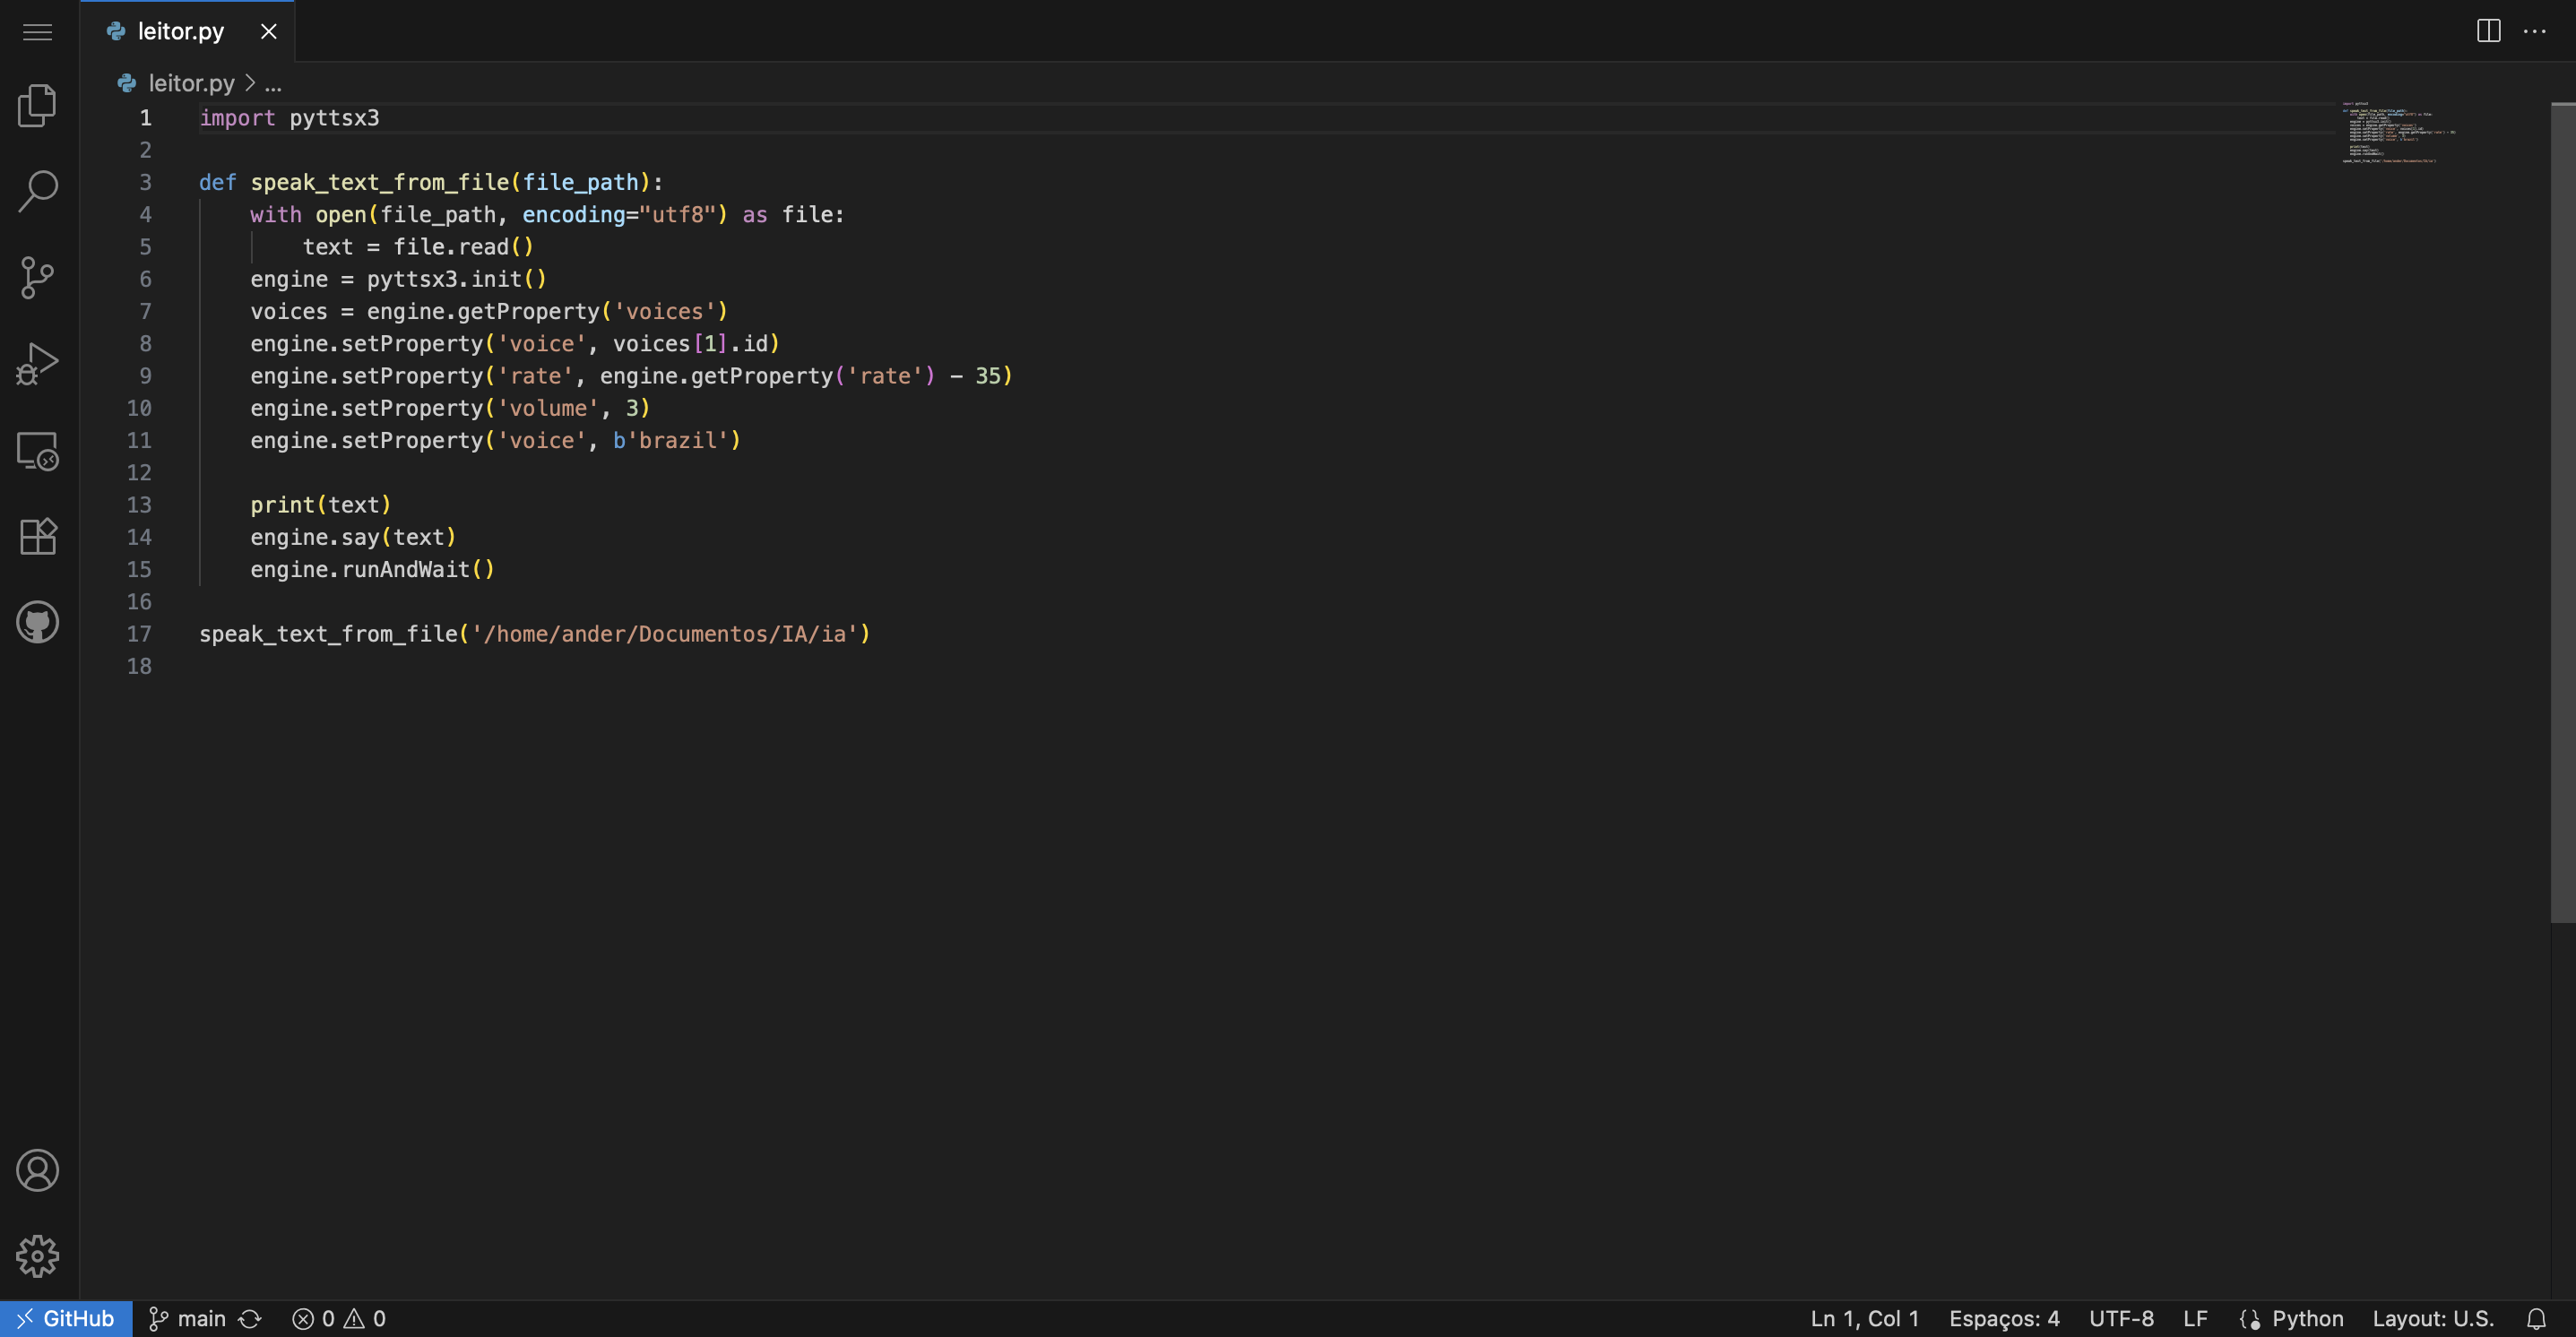2576x1337 pixels.
Task: Open the Source Control view
Action: coord(38,277)
